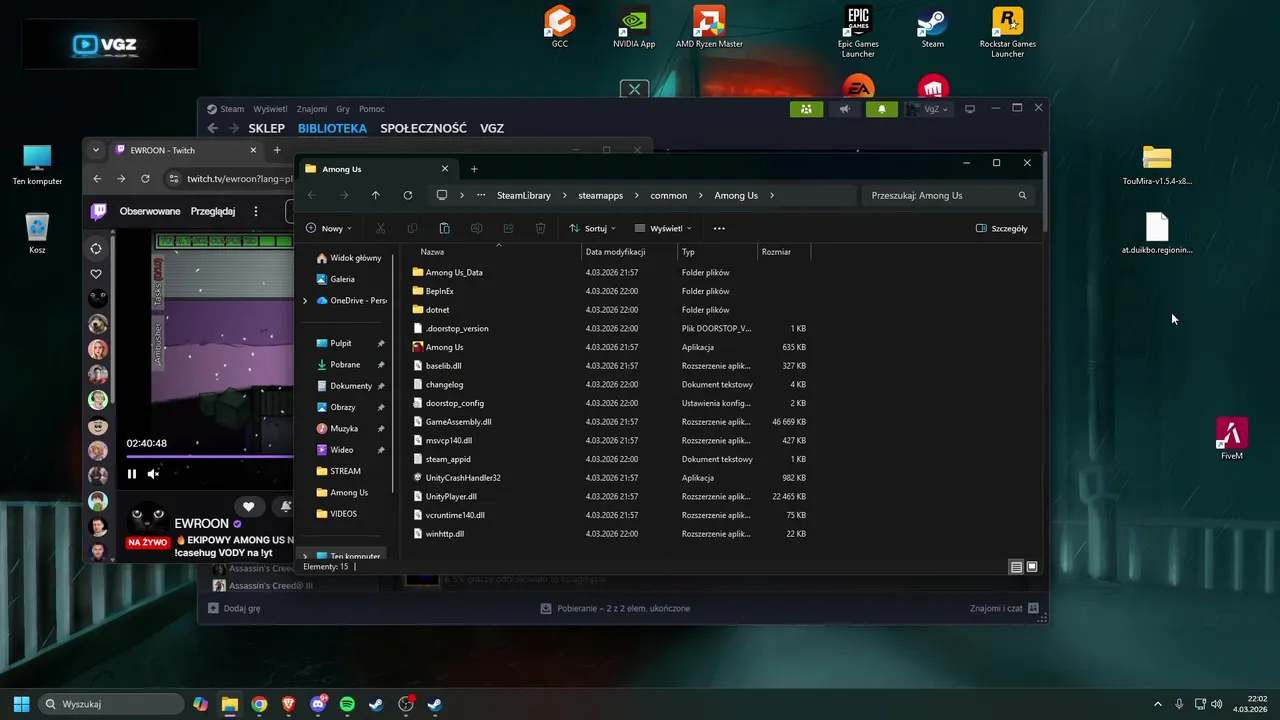Open the Sortuj dropdown
This screenshot has width=1280, height=720.
click(591, 228)
